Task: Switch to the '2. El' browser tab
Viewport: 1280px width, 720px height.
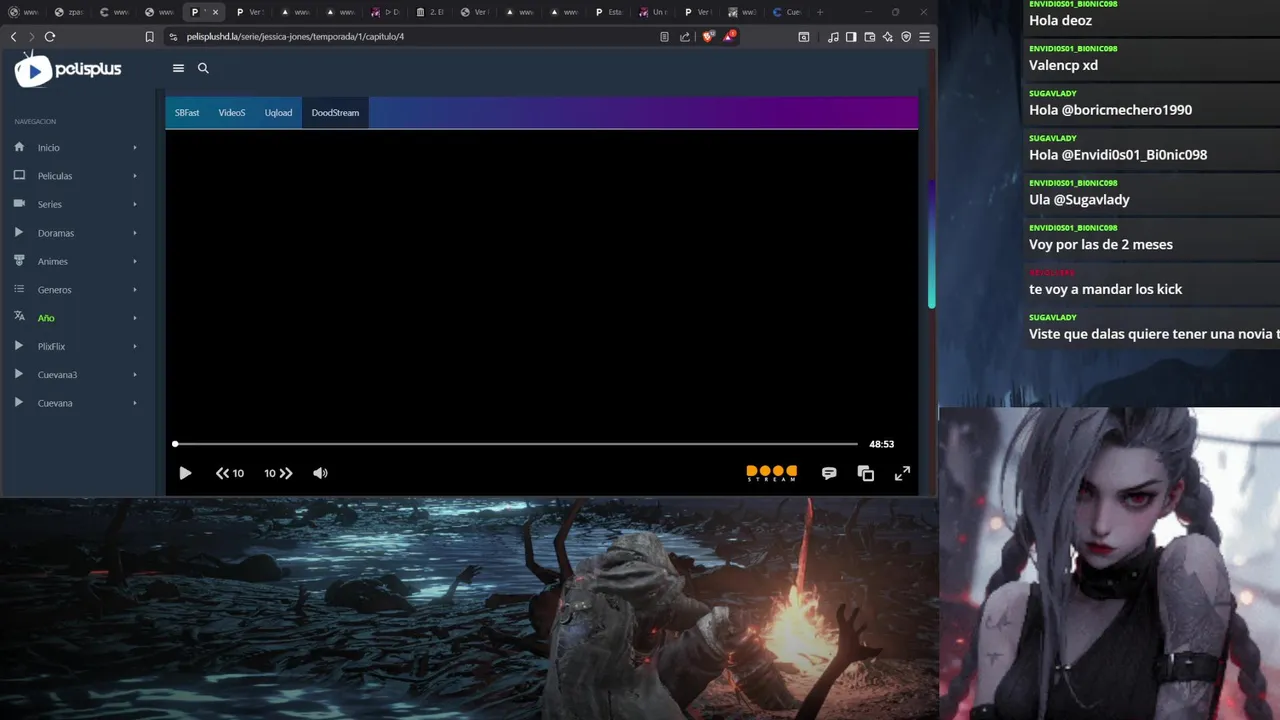Action: [x=430, y=12]
